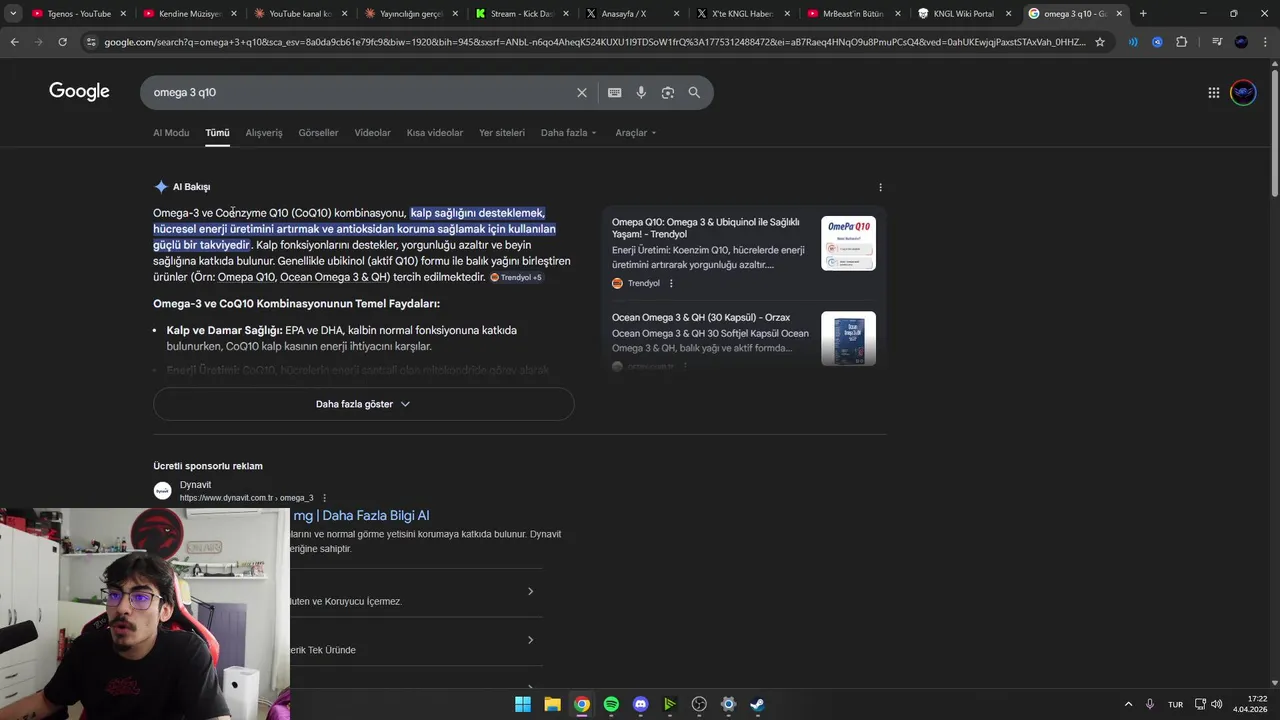
Task: Switch to the AI Modu tab
Action: (171, 133)
